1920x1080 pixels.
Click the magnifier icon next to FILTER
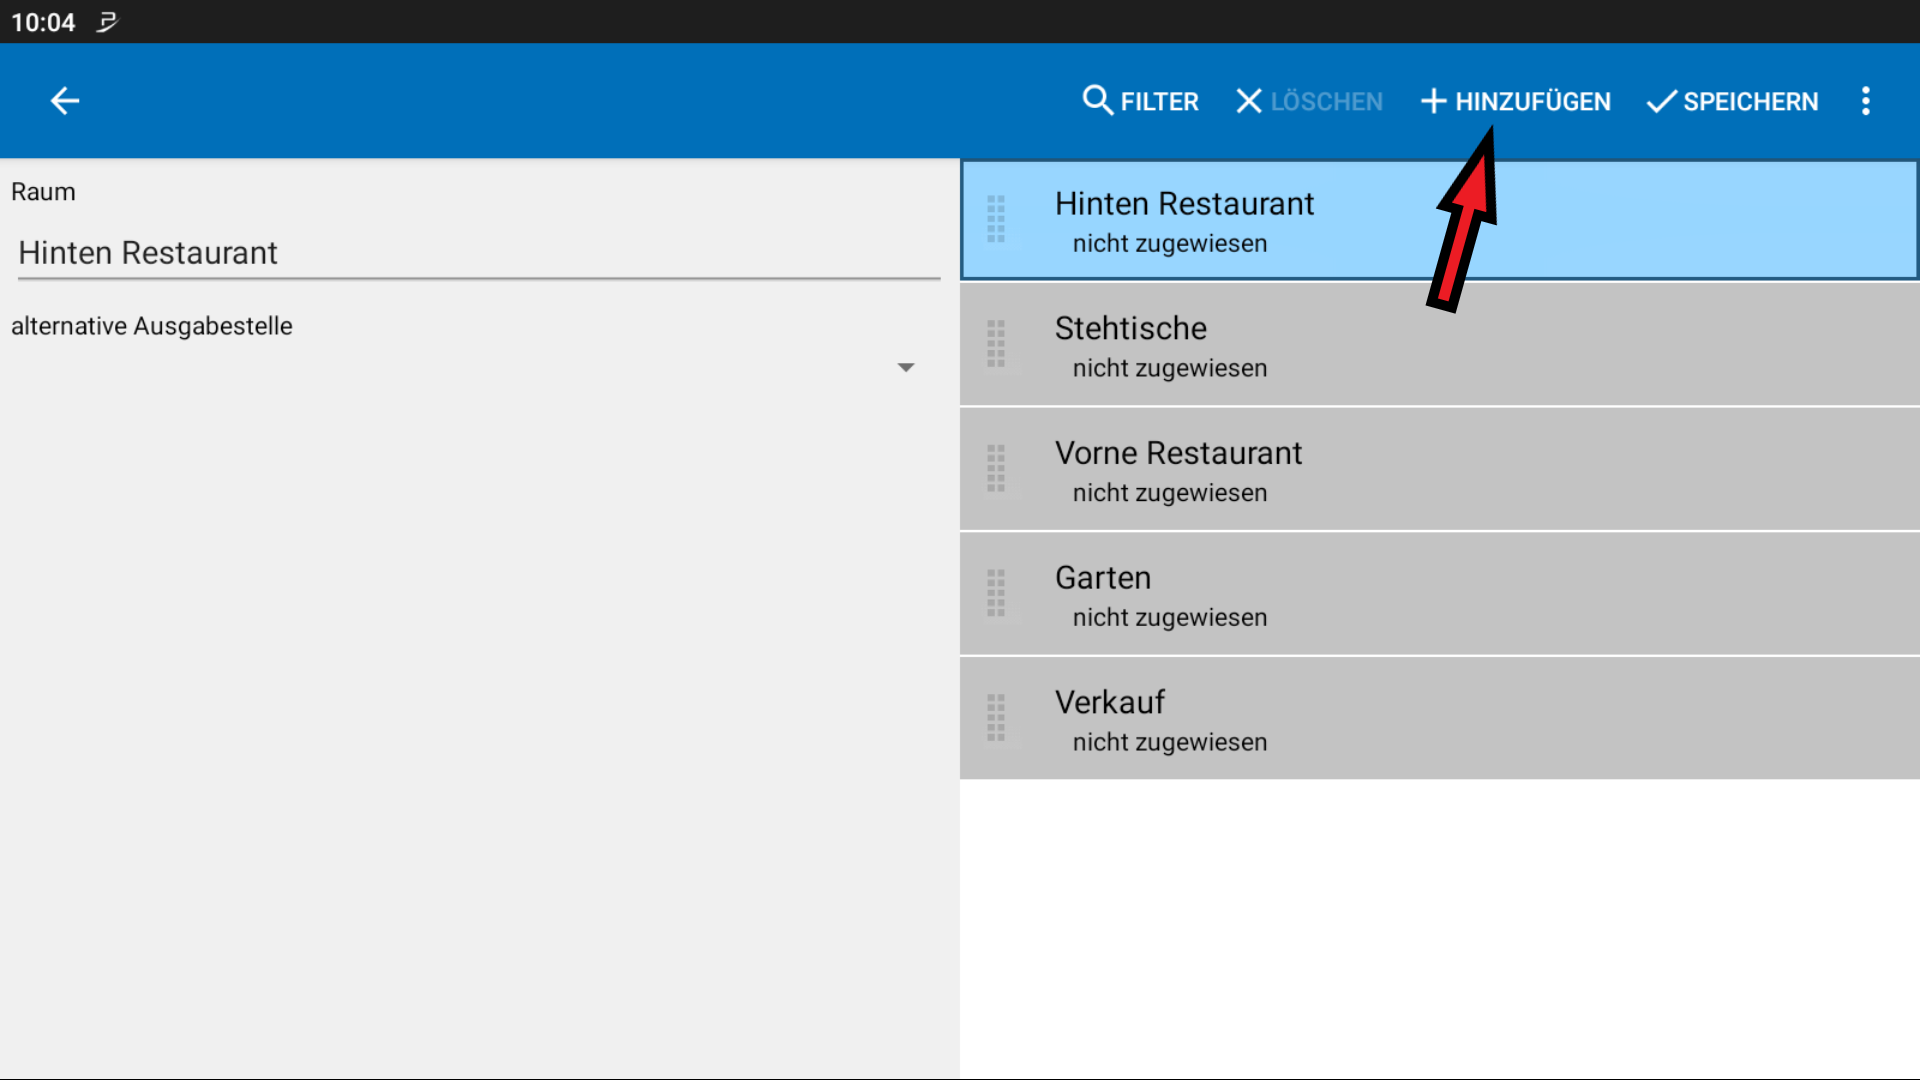1097,100
